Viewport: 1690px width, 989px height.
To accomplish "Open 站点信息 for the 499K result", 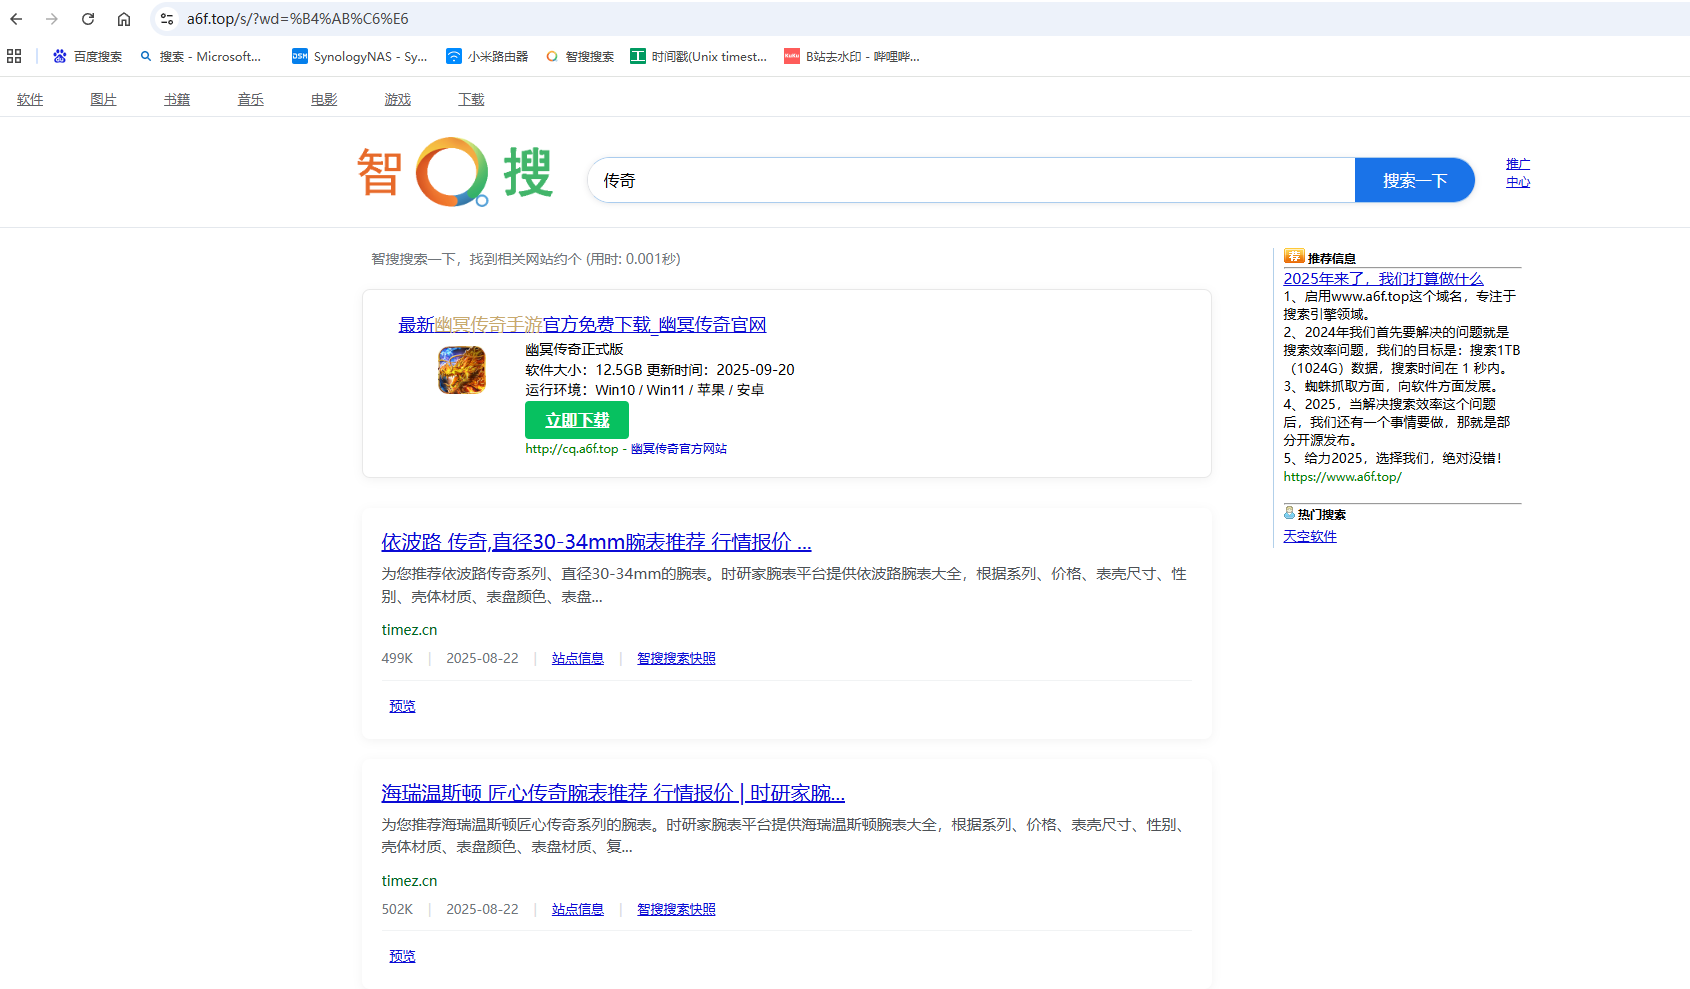I will 578,658.
